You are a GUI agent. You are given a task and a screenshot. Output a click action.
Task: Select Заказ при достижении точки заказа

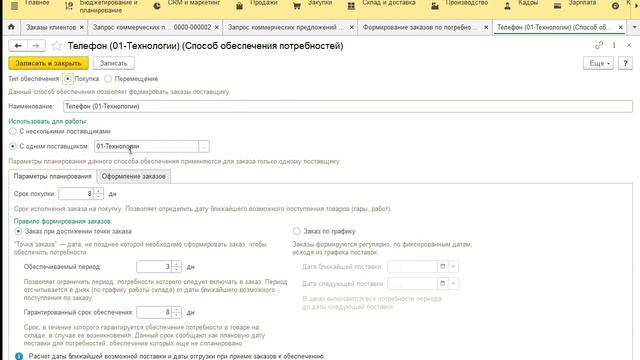point(18,231)
